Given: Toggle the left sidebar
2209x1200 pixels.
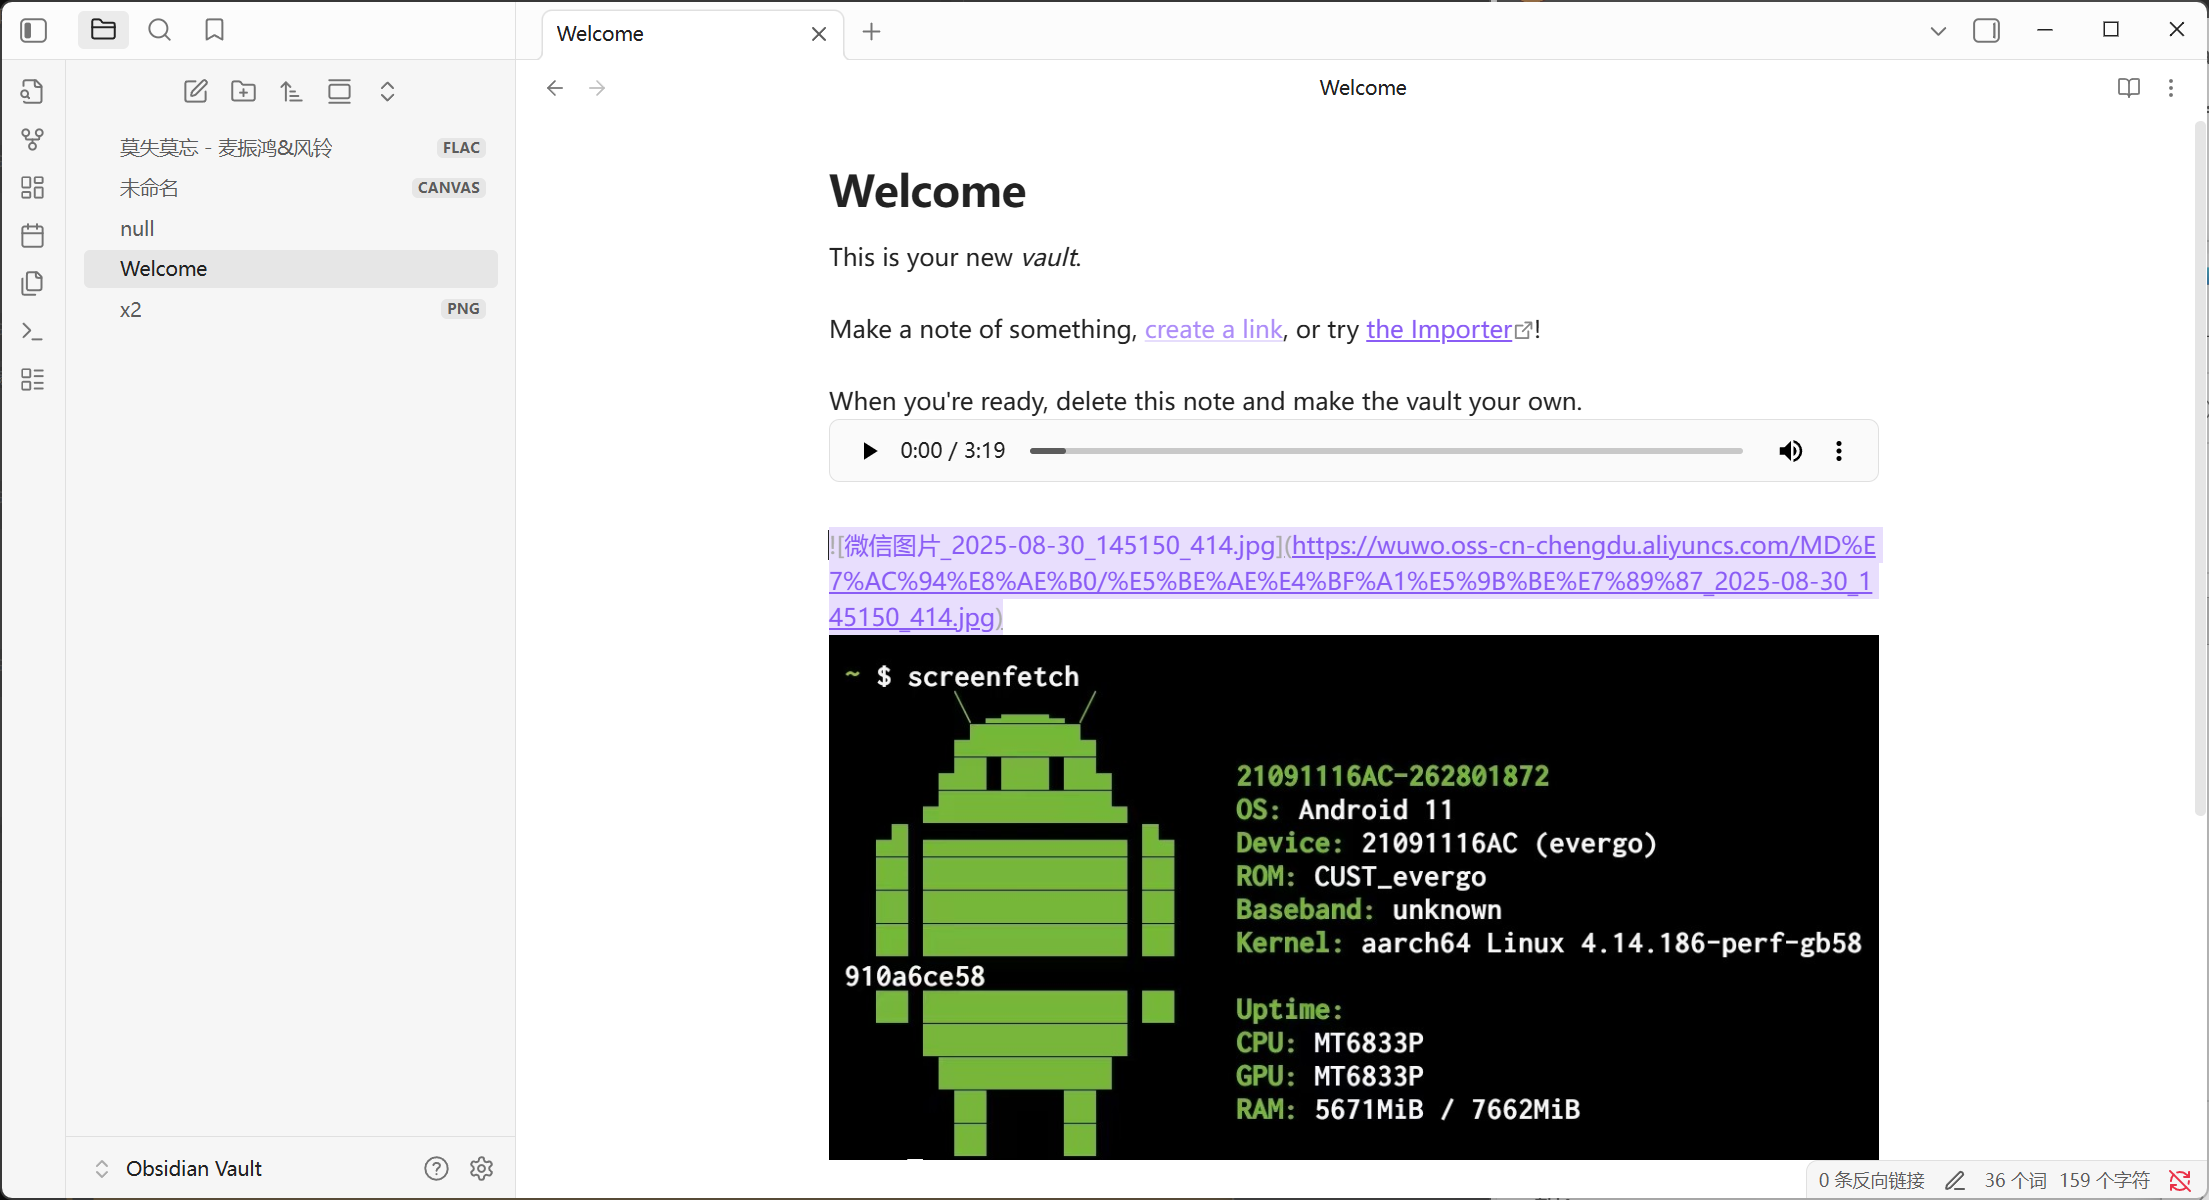Looking at the screenshot, I should coord(33,30).
